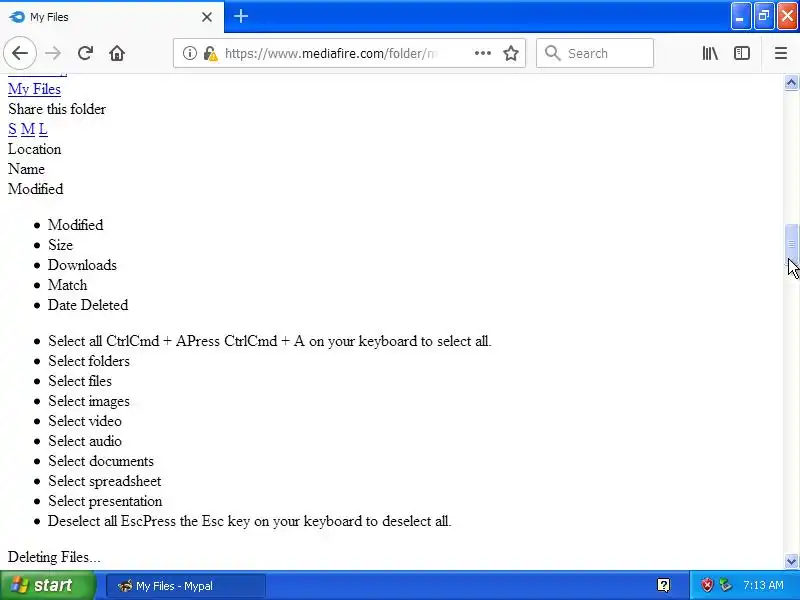Click Select spreadsheet entry
Viewport: 800px width, 600px height.
click(x=105, y=481)
